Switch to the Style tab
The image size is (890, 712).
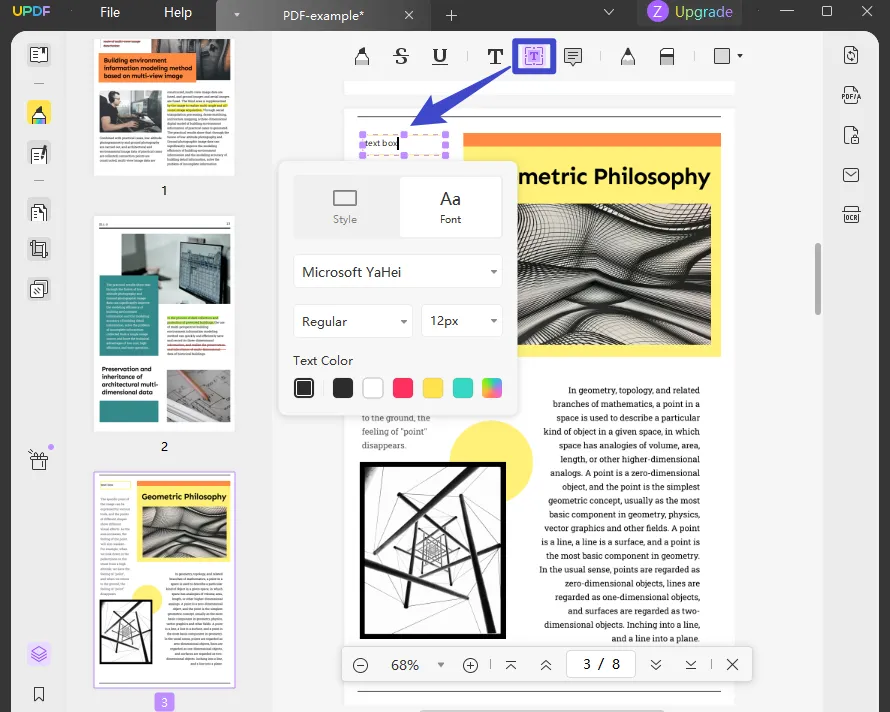coord(345,207)
